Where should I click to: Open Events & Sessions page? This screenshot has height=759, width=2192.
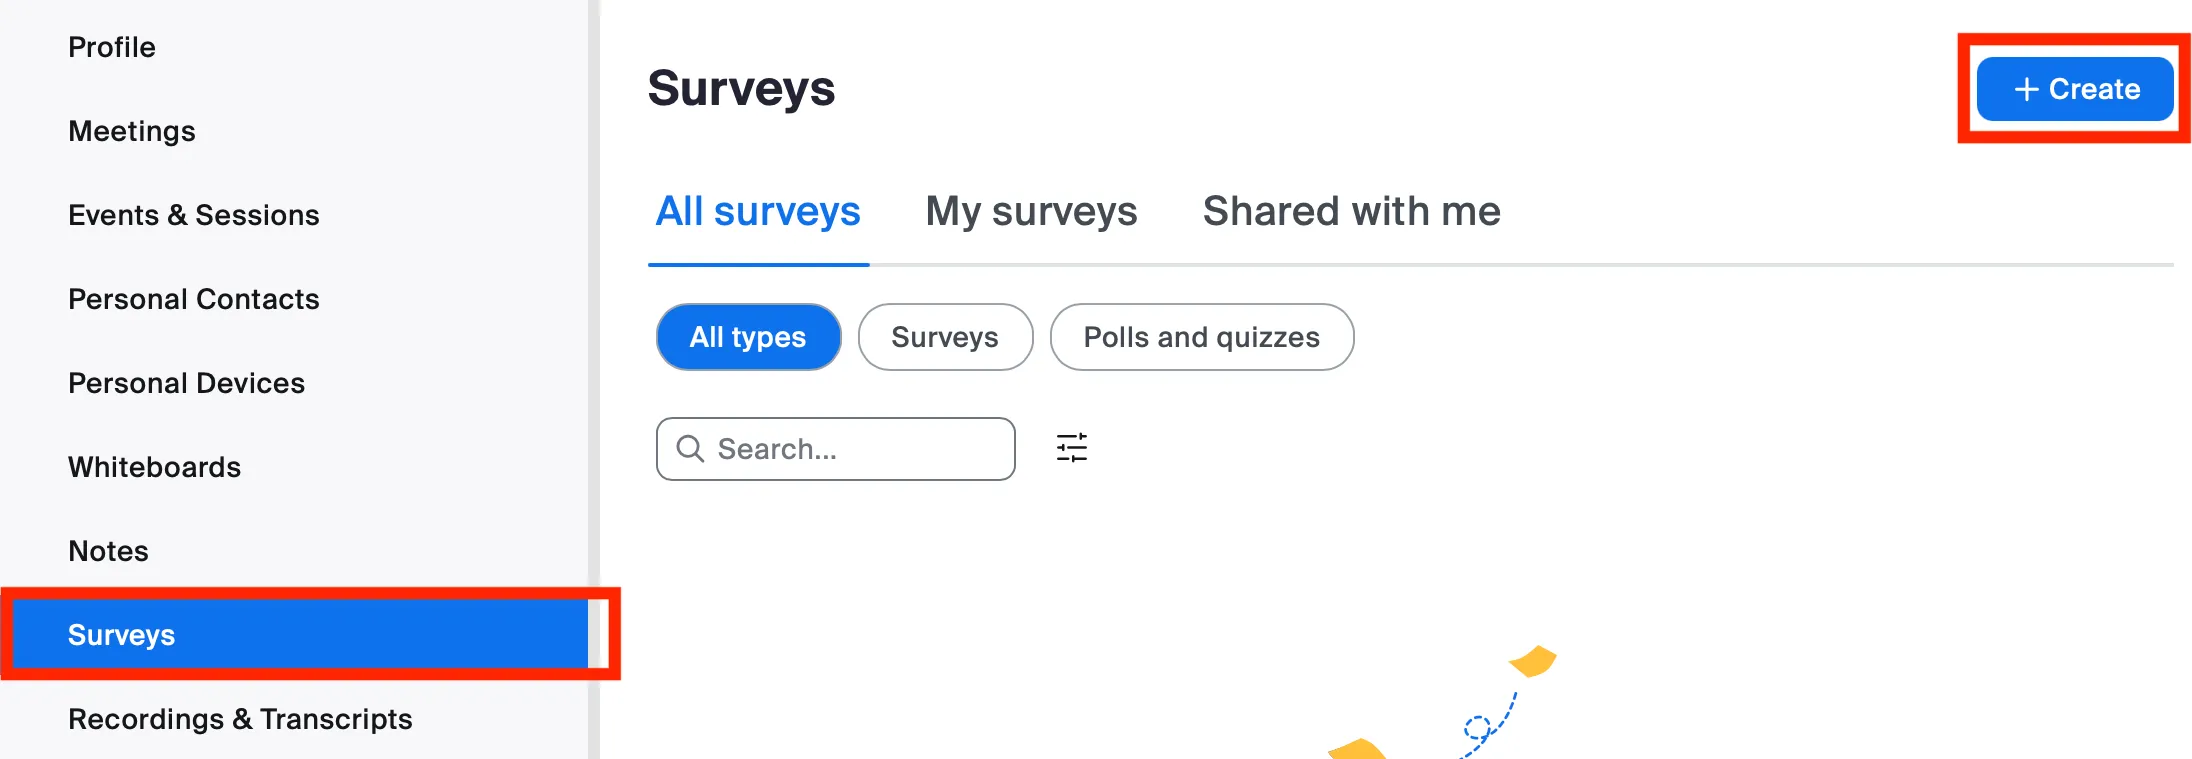194,215
